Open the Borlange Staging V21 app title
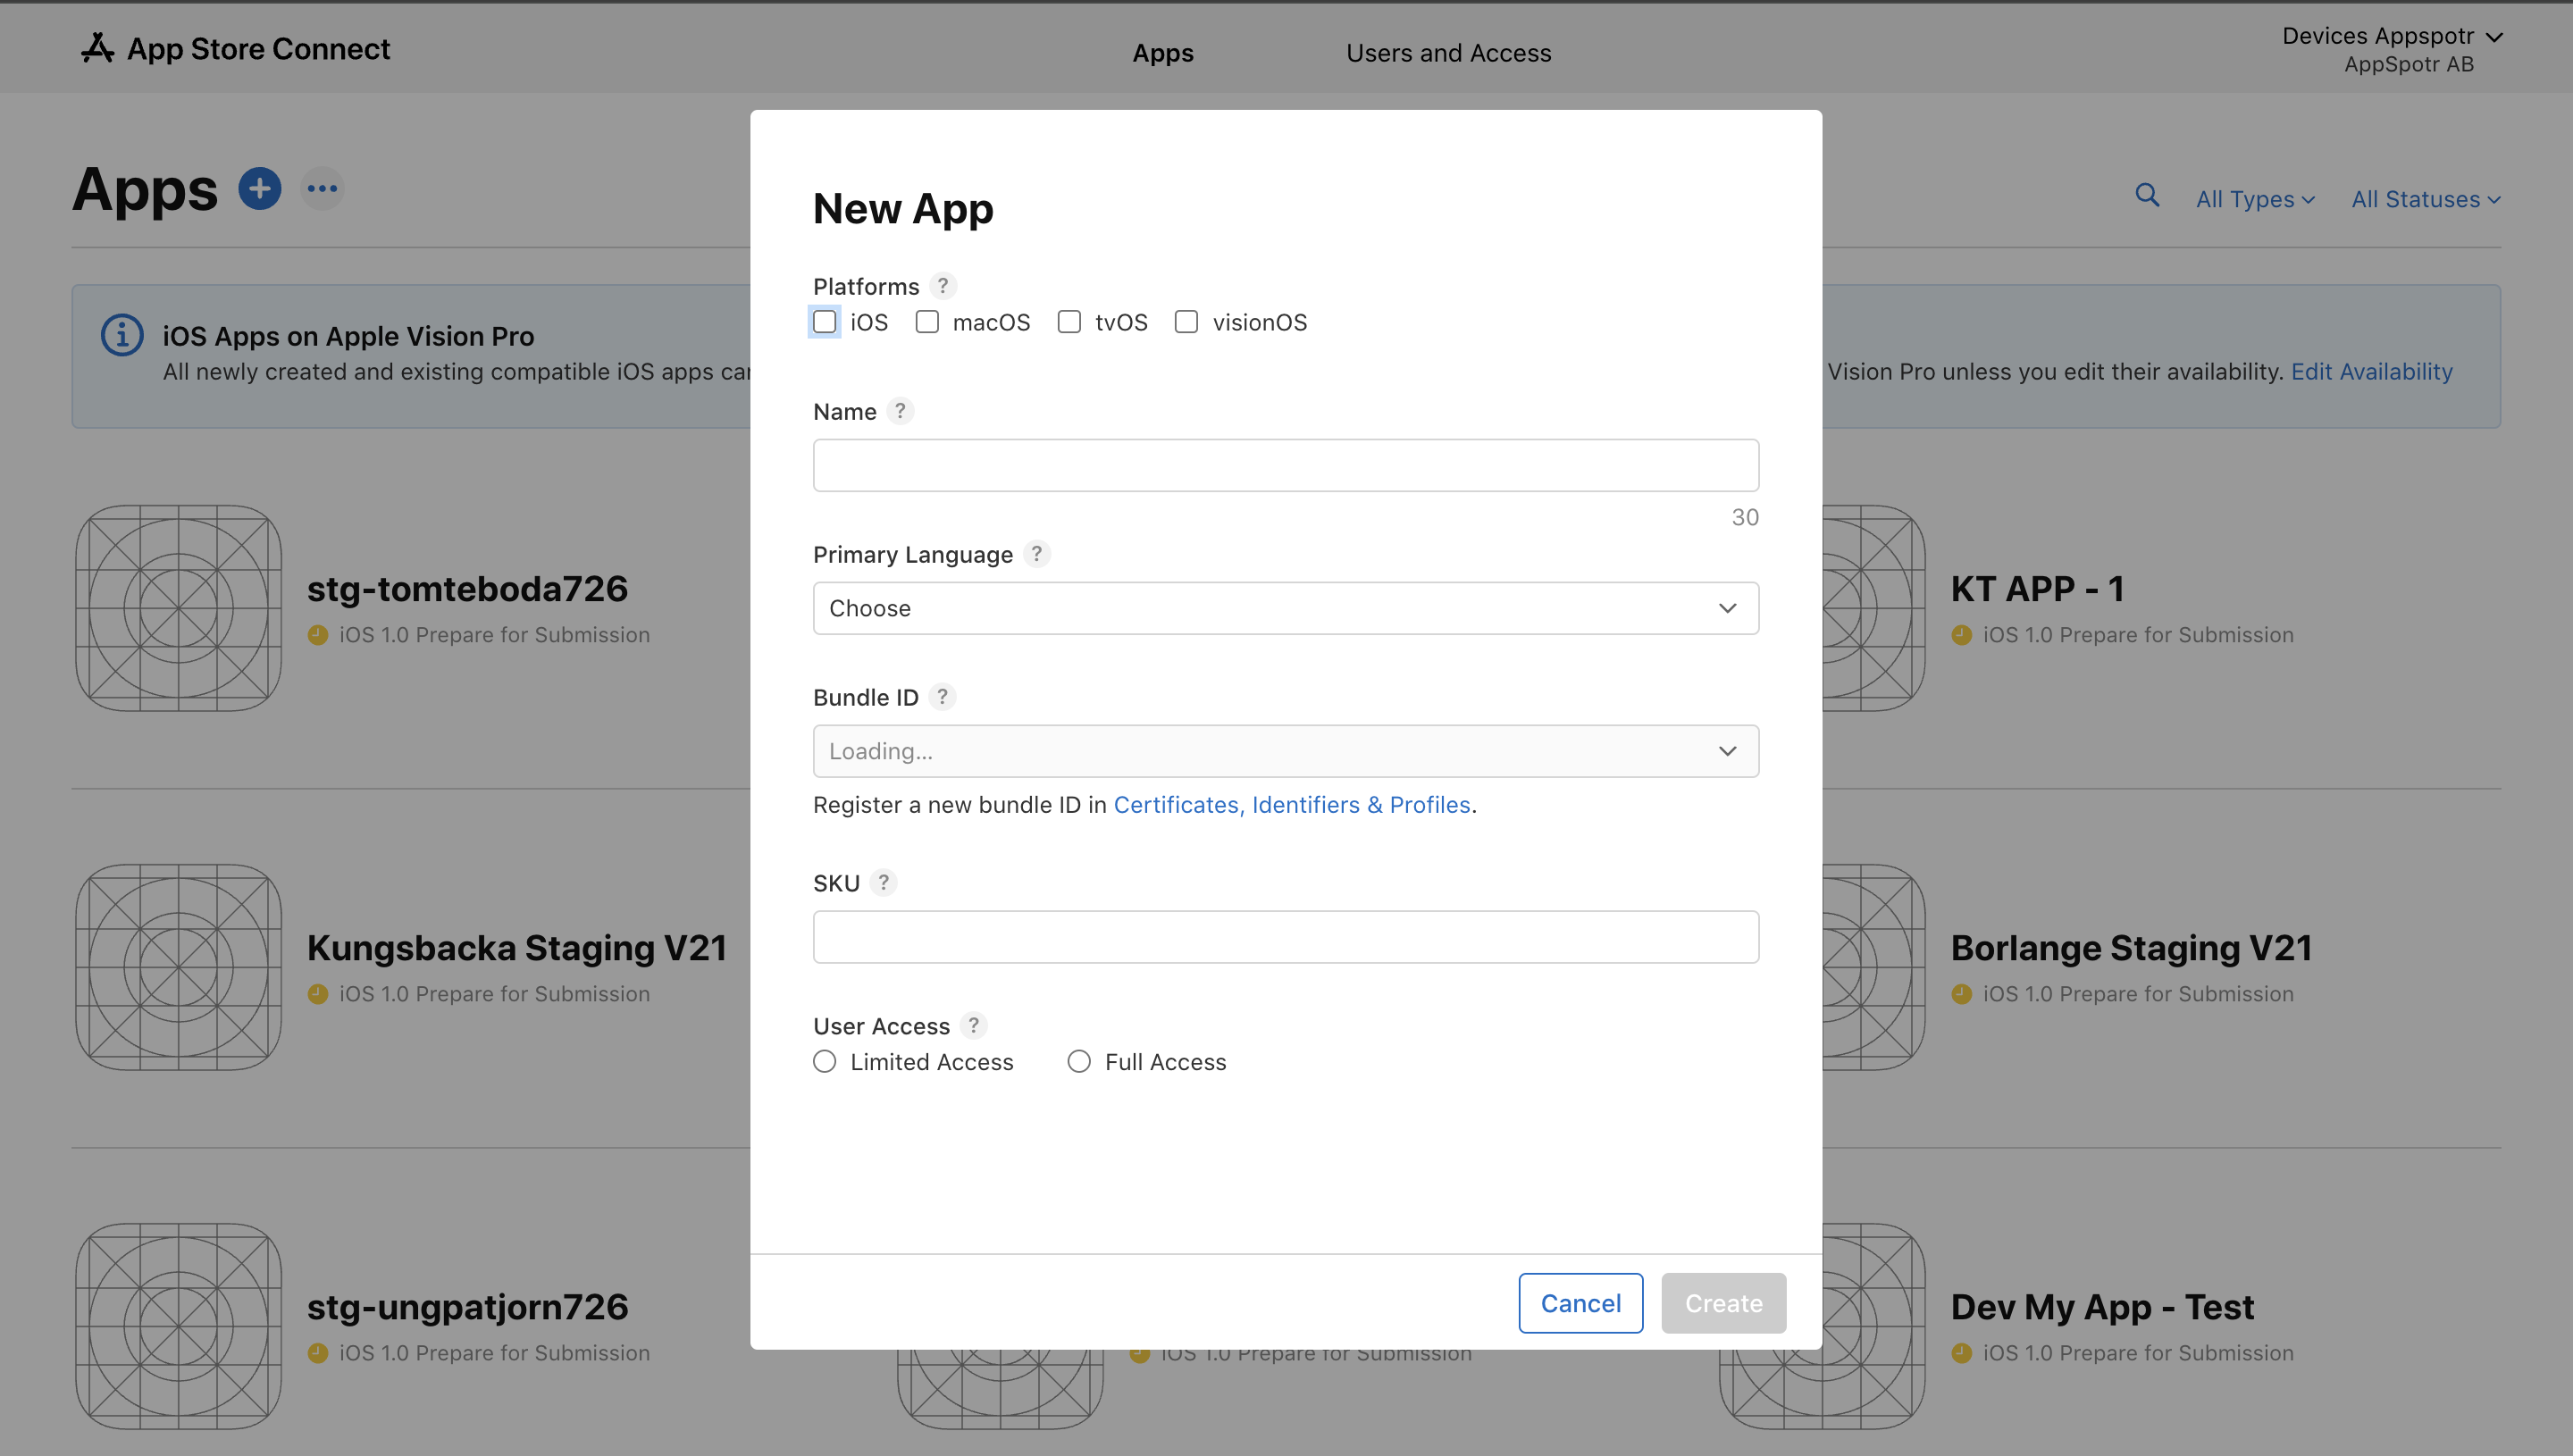2573x1456 pixels. [2132, 948]
